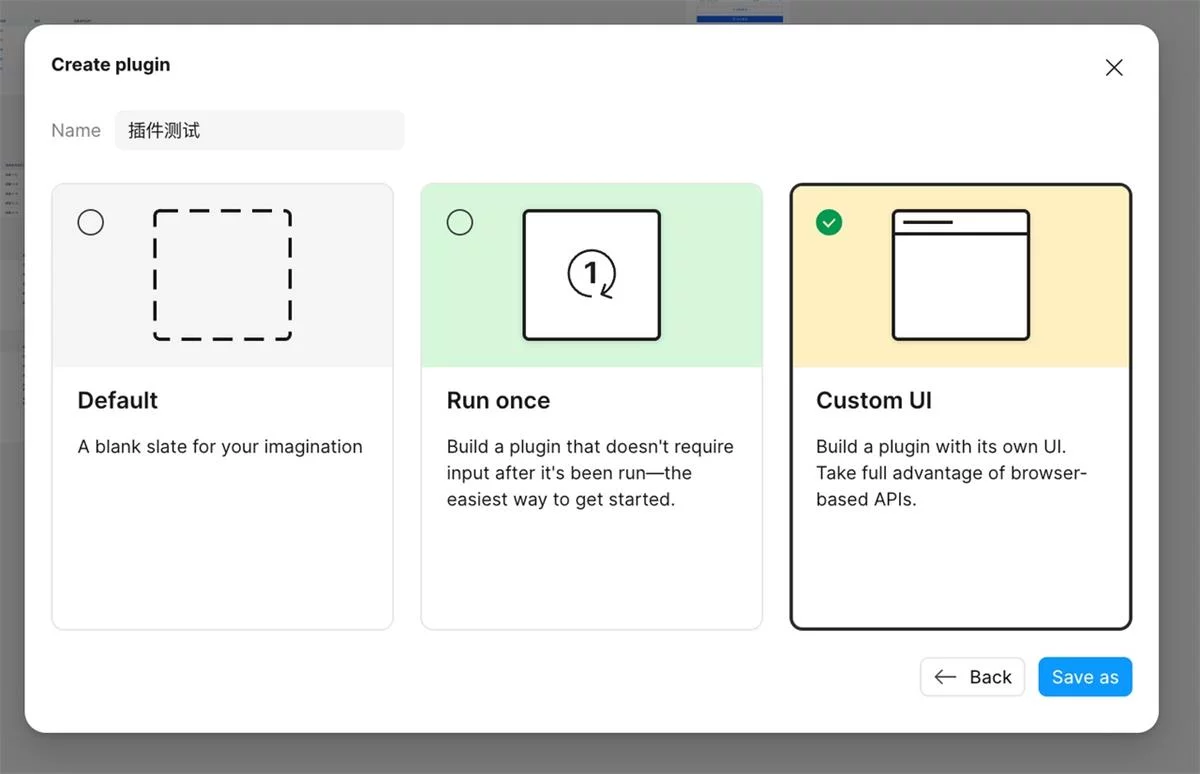Go back using the Back button text
This screenshot has height=774, width=1200.
(990, 677)
